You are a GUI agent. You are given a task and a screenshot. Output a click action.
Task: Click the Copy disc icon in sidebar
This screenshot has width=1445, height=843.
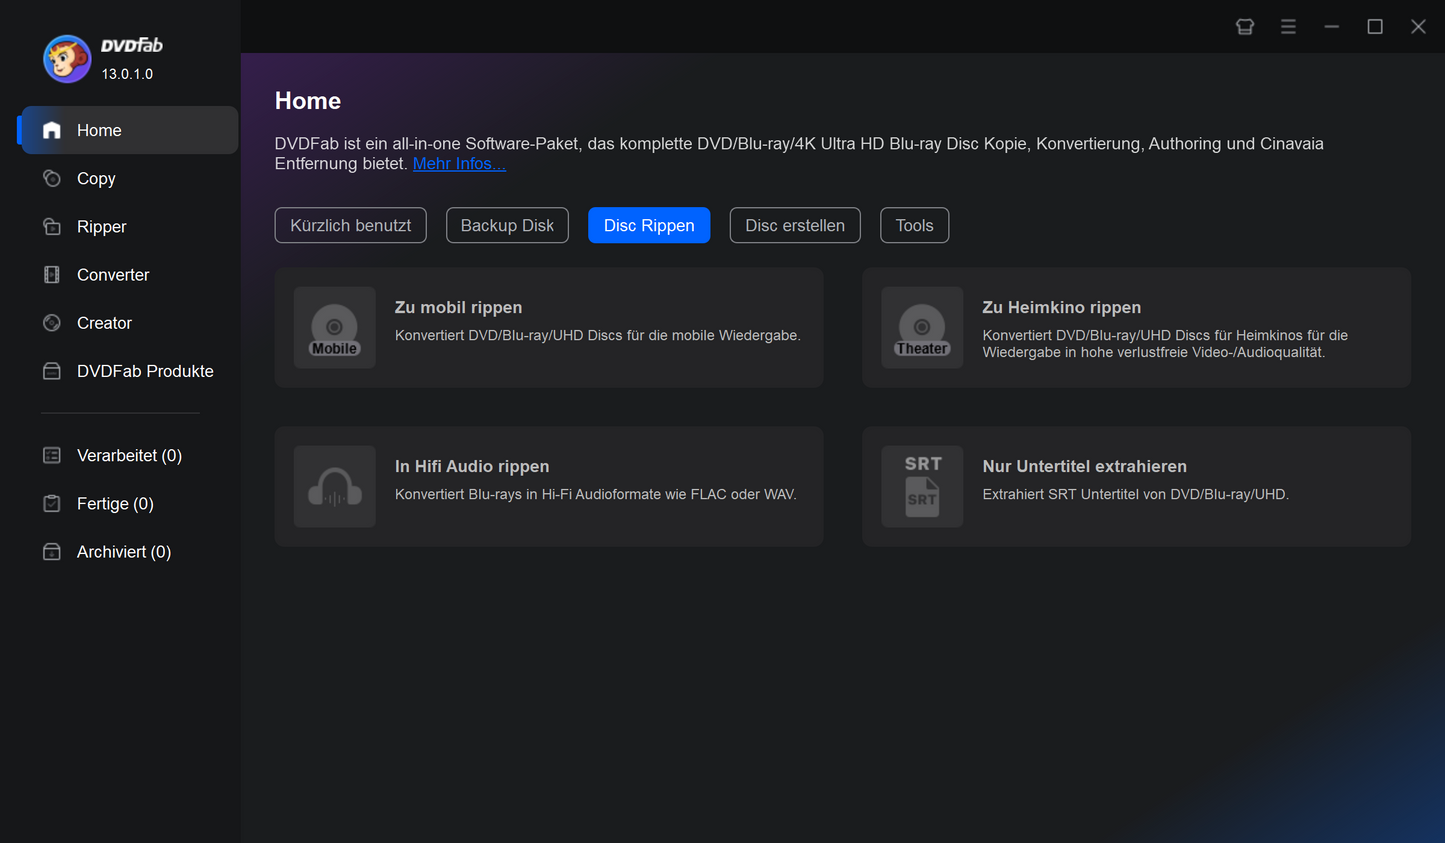[52, 179]
